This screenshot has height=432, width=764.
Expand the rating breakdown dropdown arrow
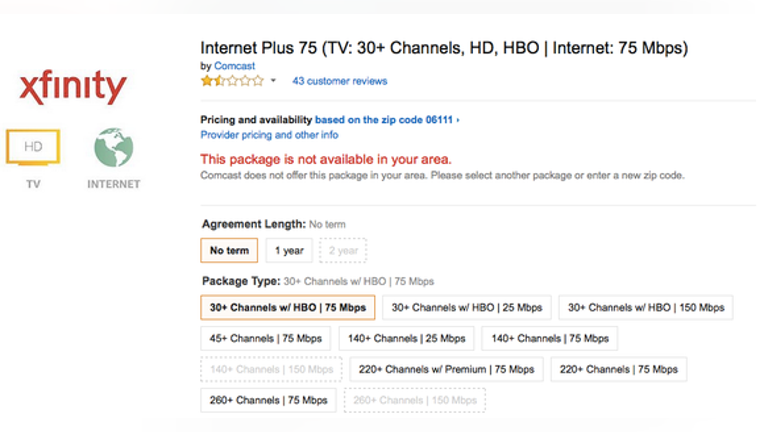coord(273,81)
